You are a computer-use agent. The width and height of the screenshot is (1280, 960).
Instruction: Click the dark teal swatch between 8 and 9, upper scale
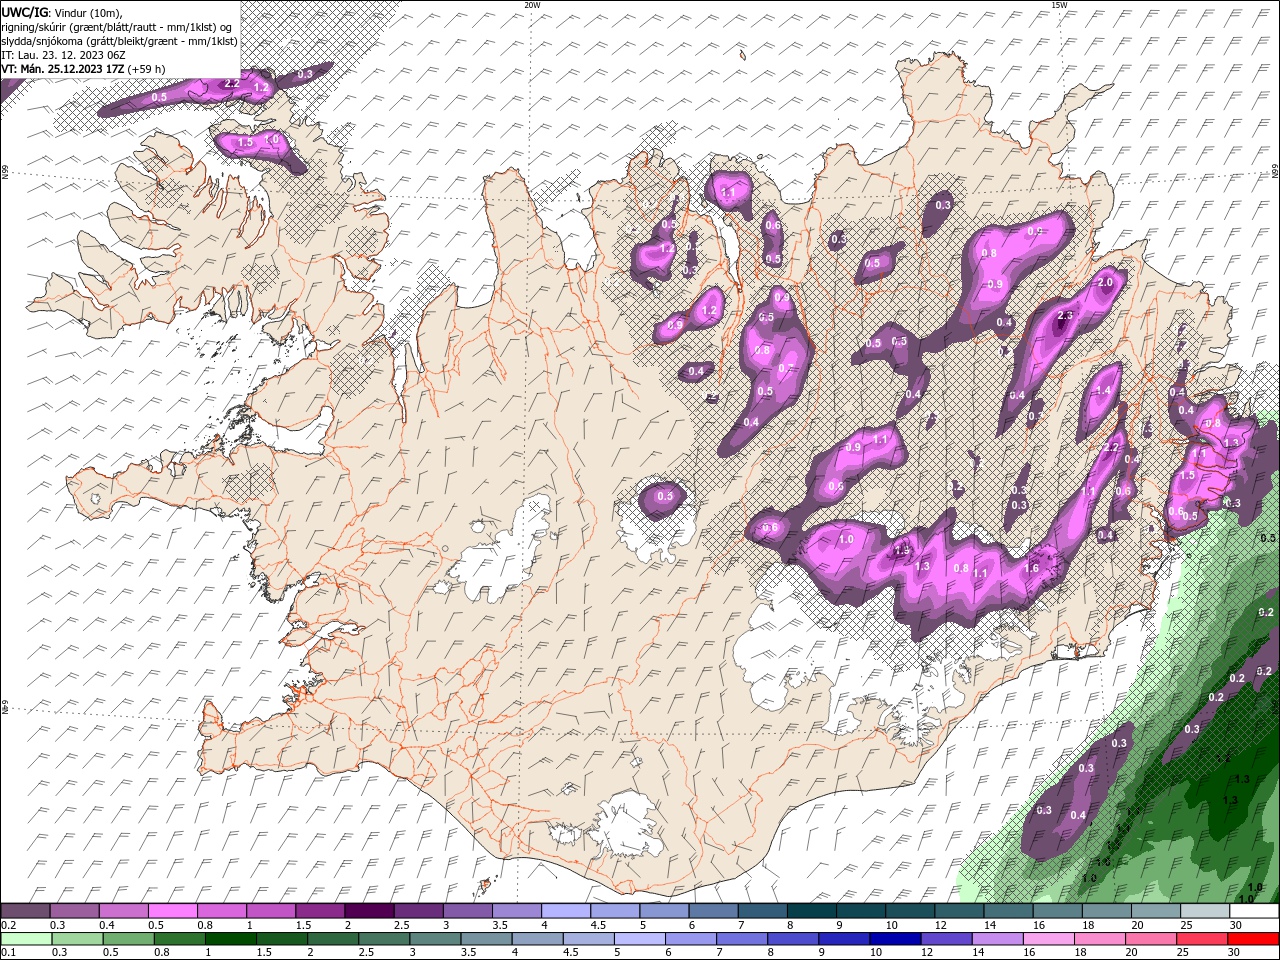click(x=811, y=911)
